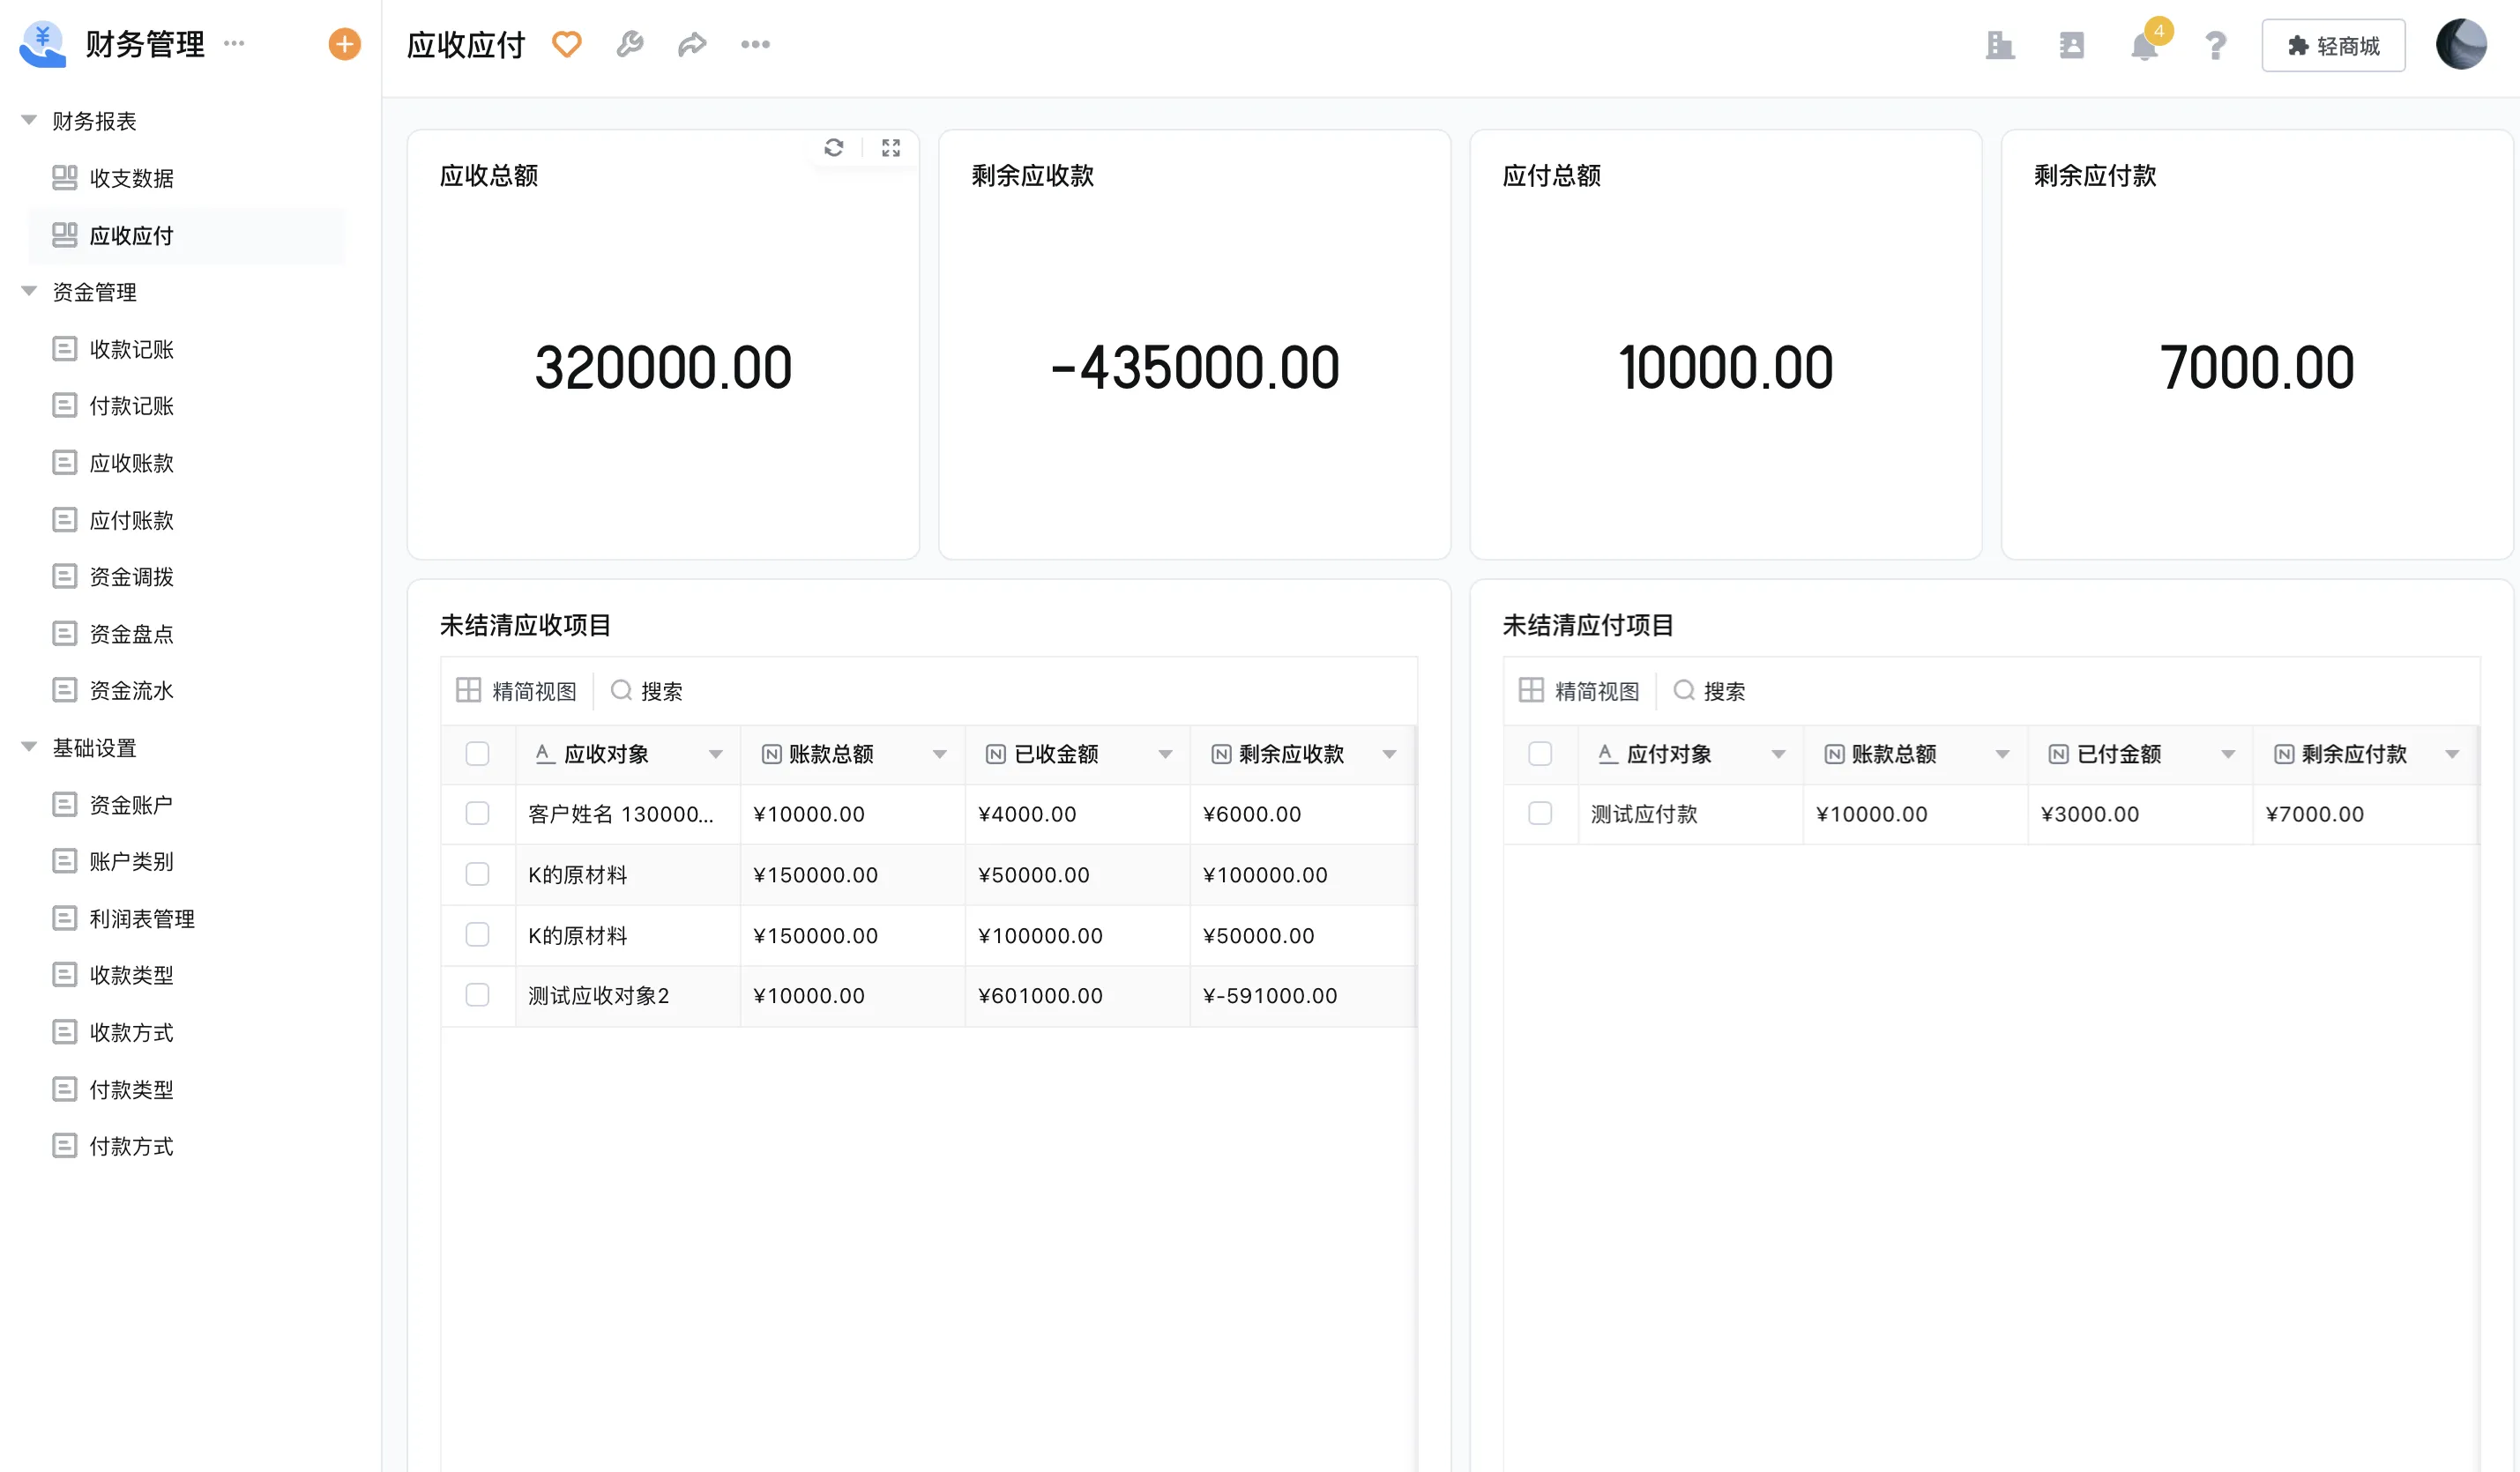The image size is (2520, 1472).
Task: Click the share arrow icon
Action: (692, 44)
